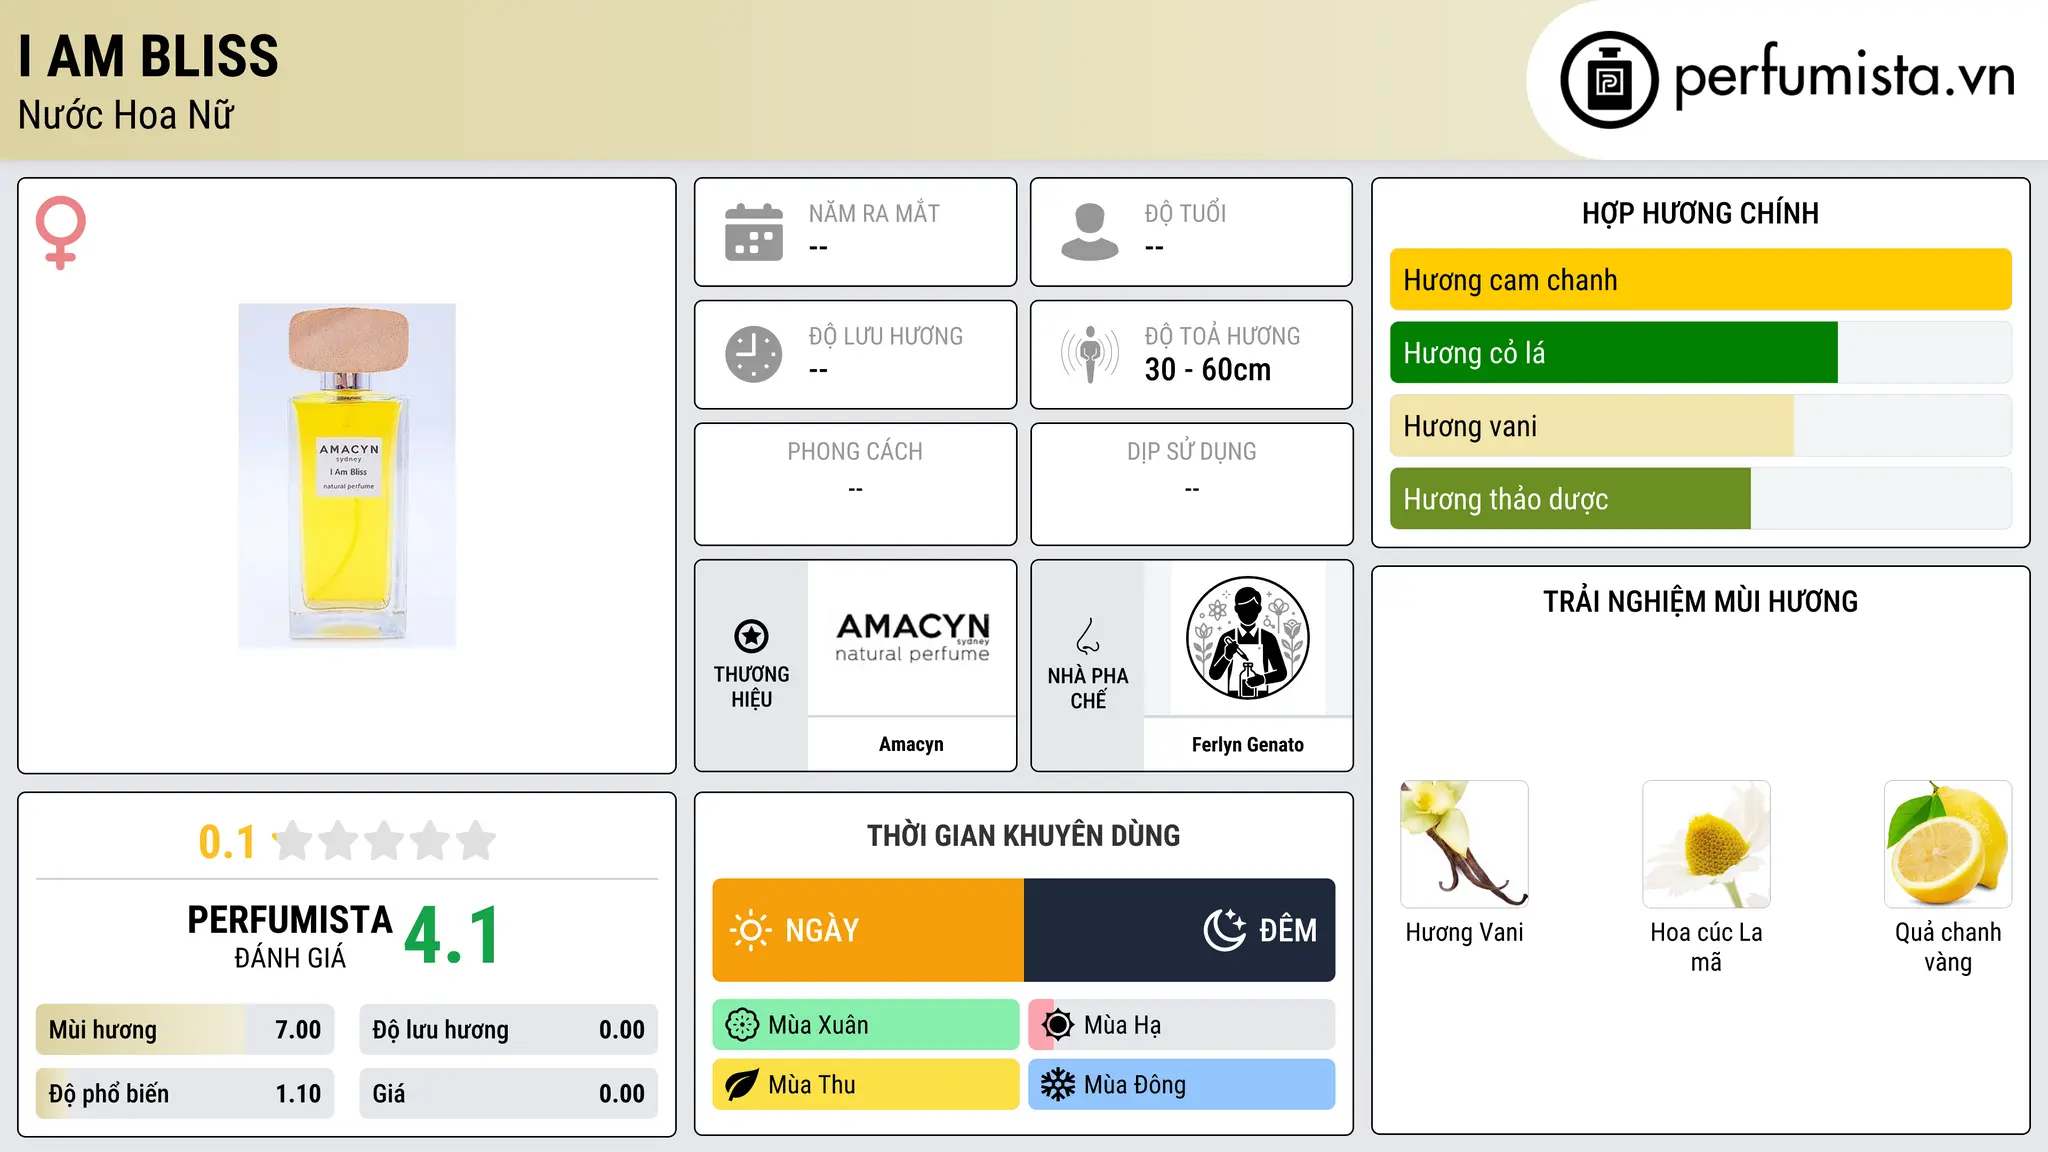Viewport: 2048px width, 1152px height.
Task: Click the green 4.1 Perfumista score
Action: [452, 936]
